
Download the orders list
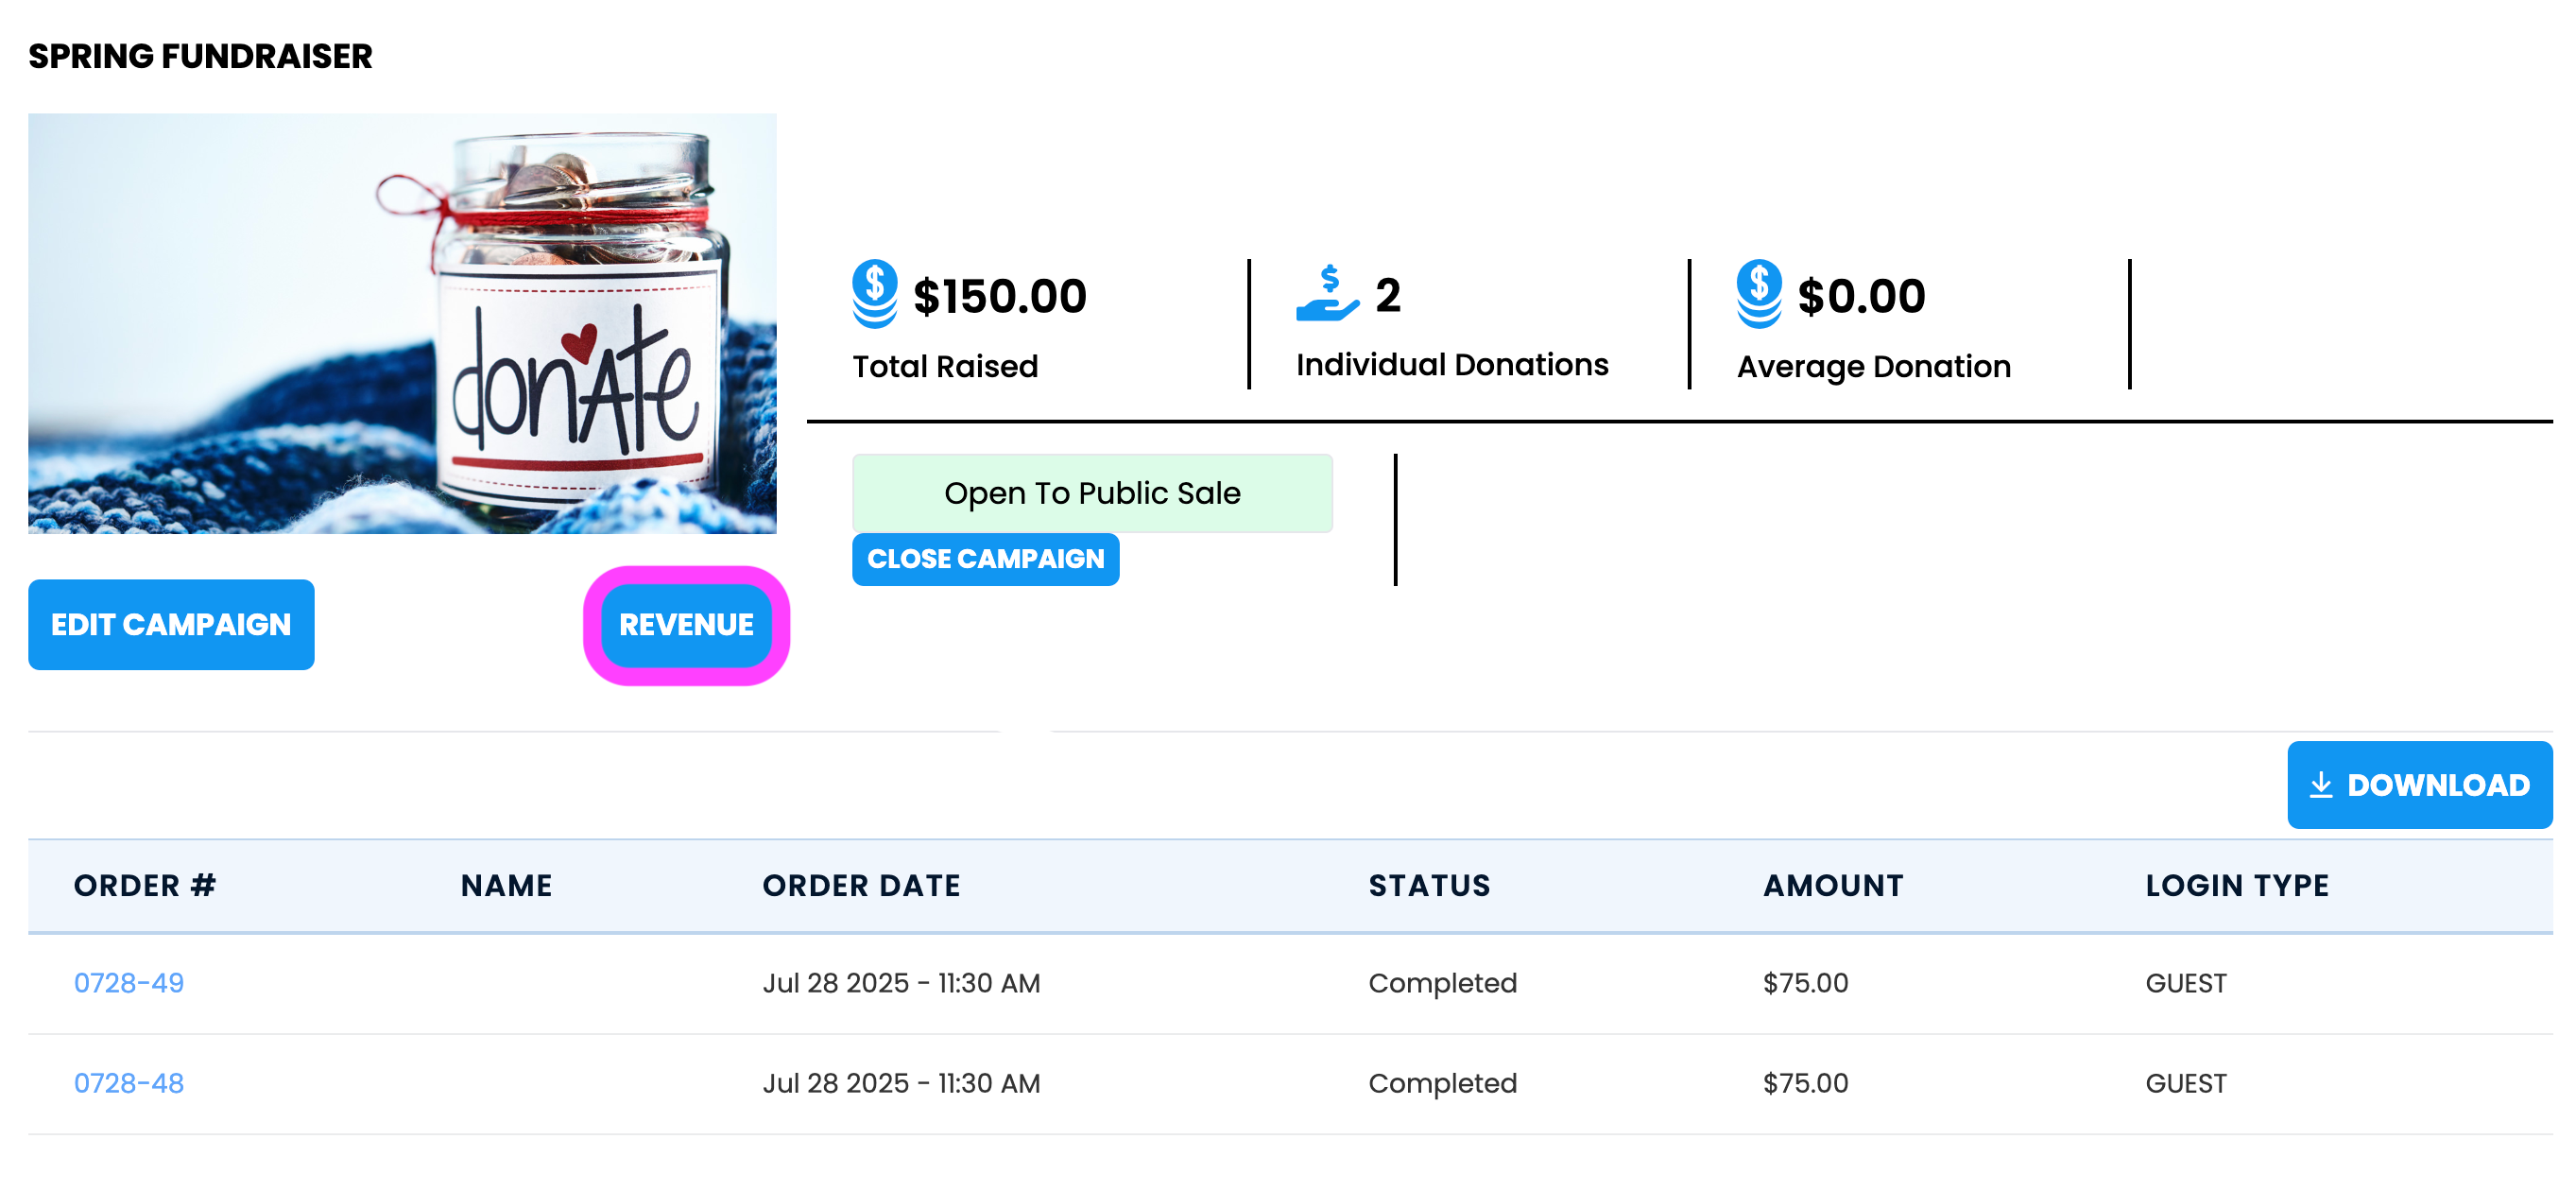click(2419, 785)
